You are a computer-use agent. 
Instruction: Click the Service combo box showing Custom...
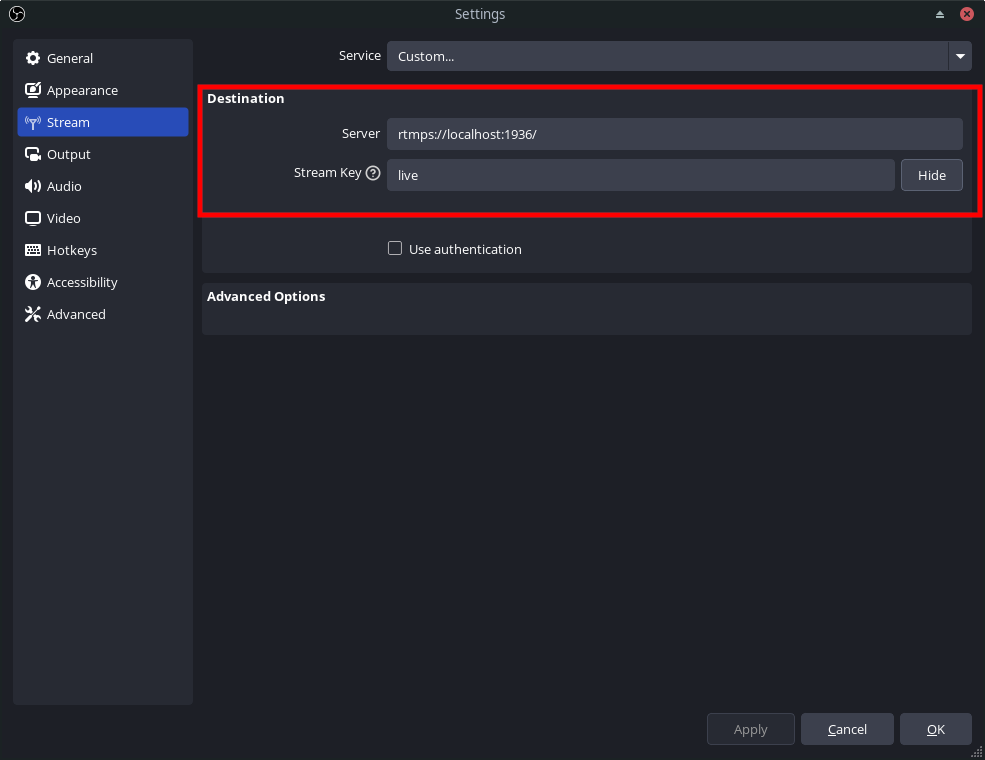click(679, 57)
